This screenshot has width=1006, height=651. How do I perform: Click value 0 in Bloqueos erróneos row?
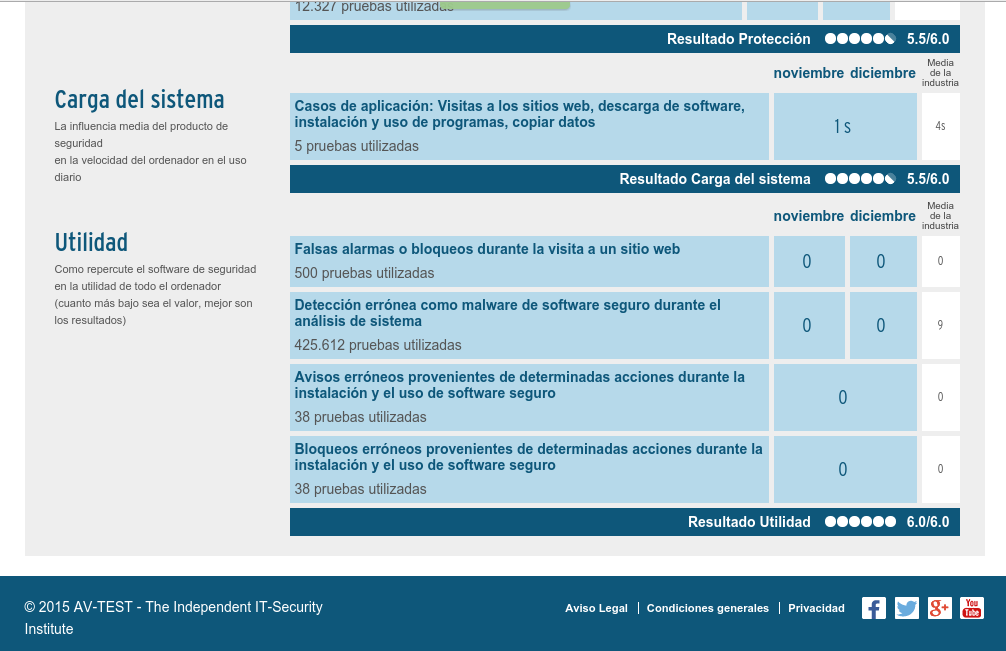(843, 469)
